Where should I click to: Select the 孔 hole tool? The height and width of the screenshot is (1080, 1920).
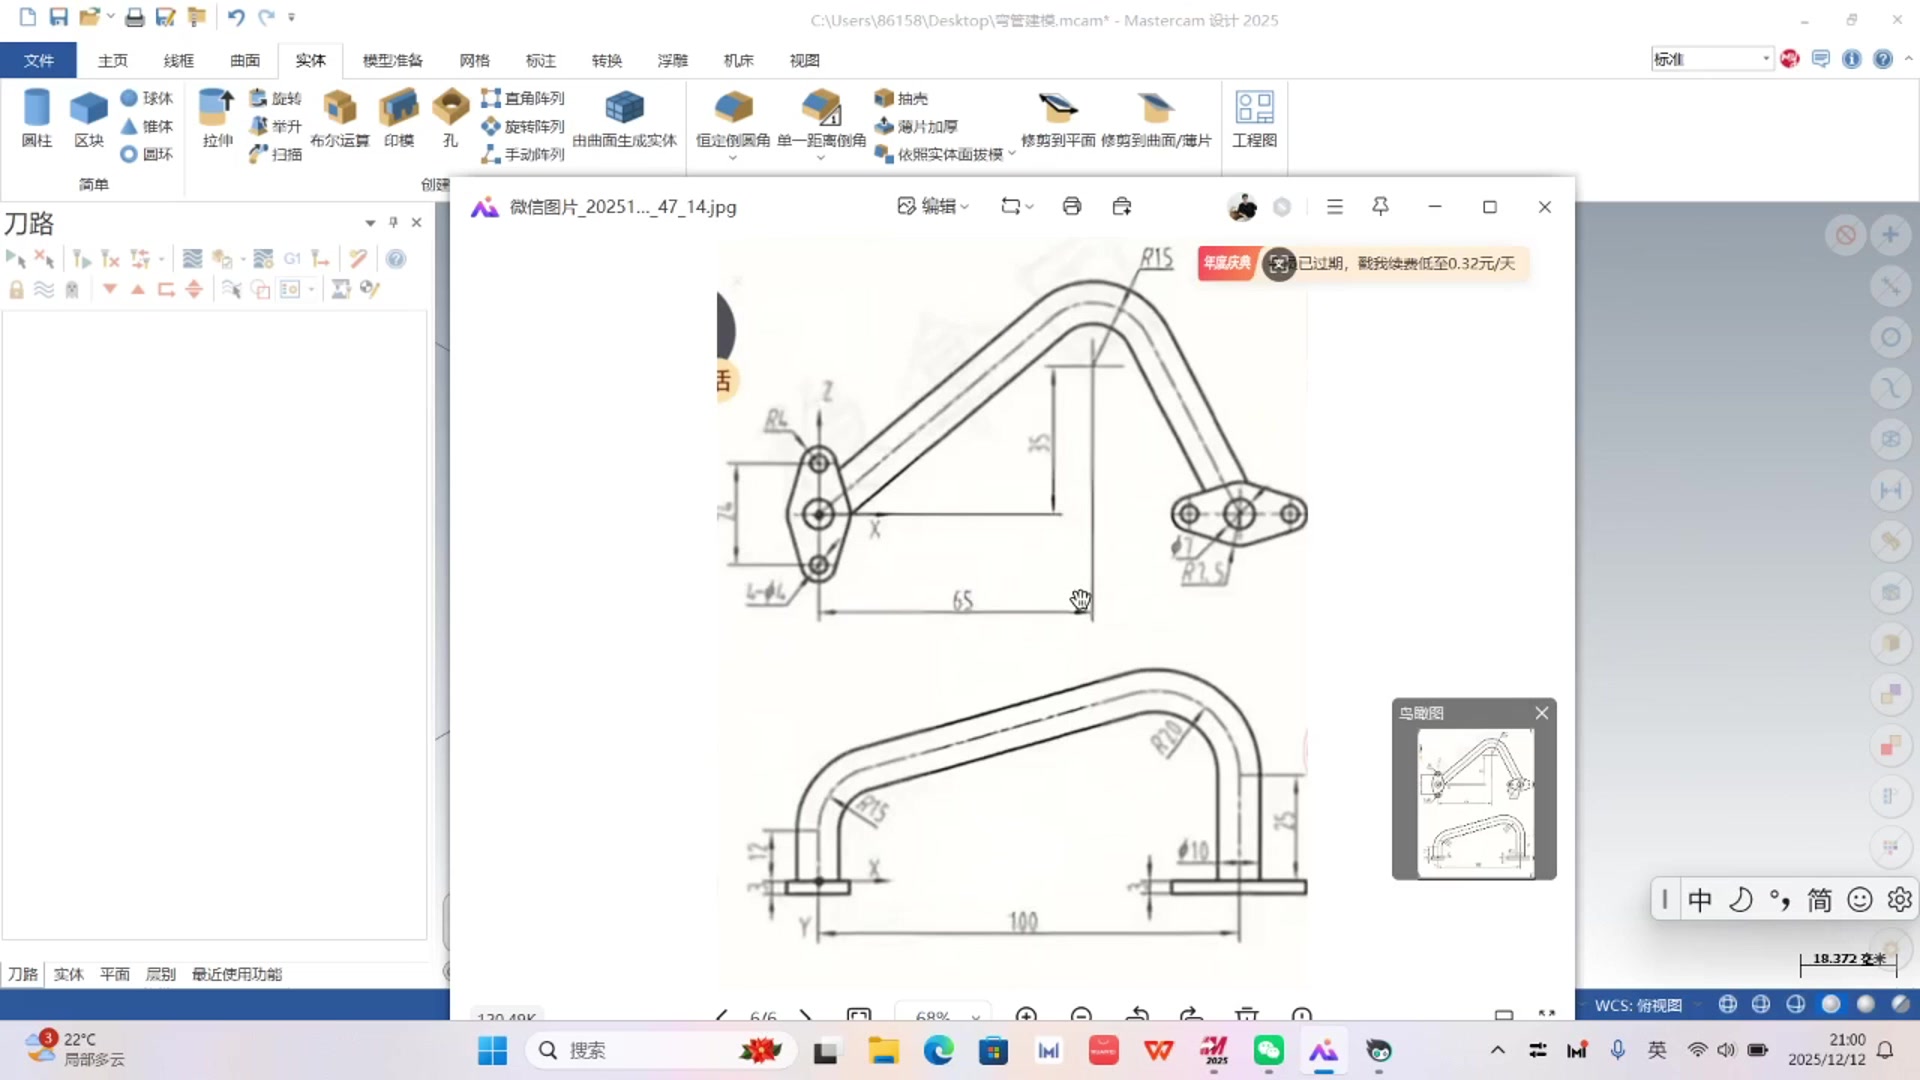point(449,118)
